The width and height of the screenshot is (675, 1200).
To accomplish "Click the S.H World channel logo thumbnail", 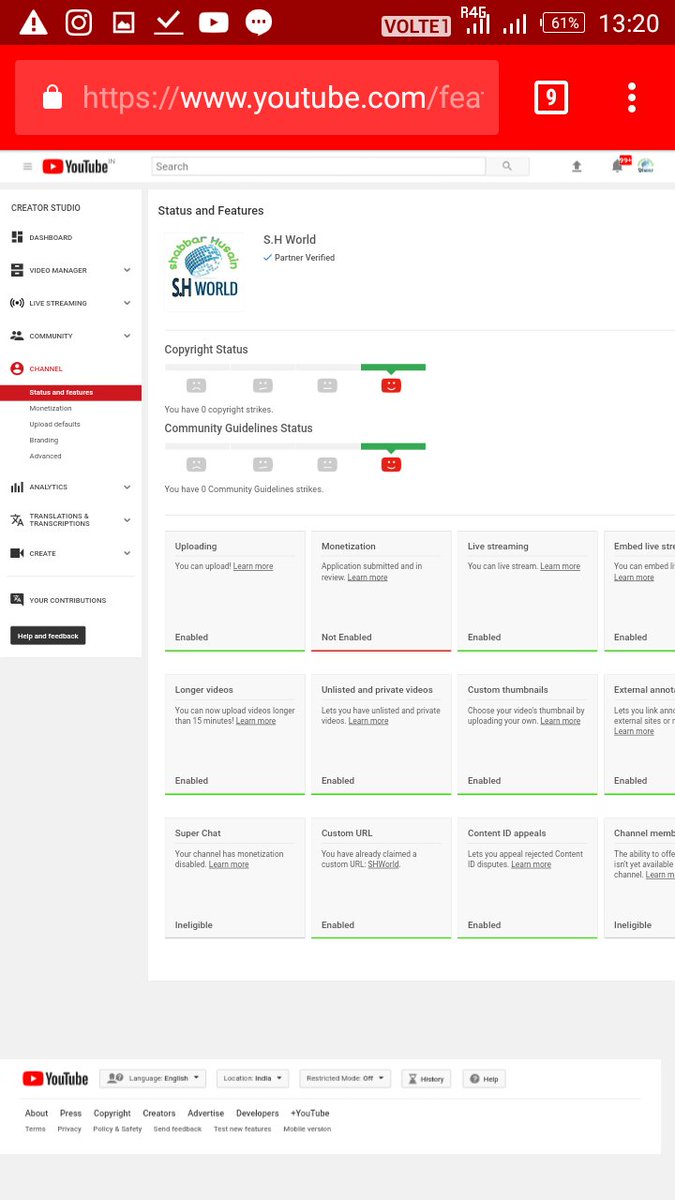I will point(204,270).
